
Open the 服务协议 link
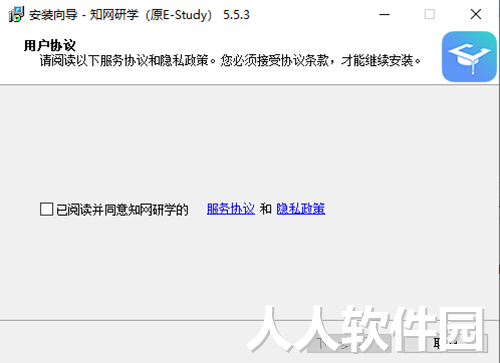231,209
